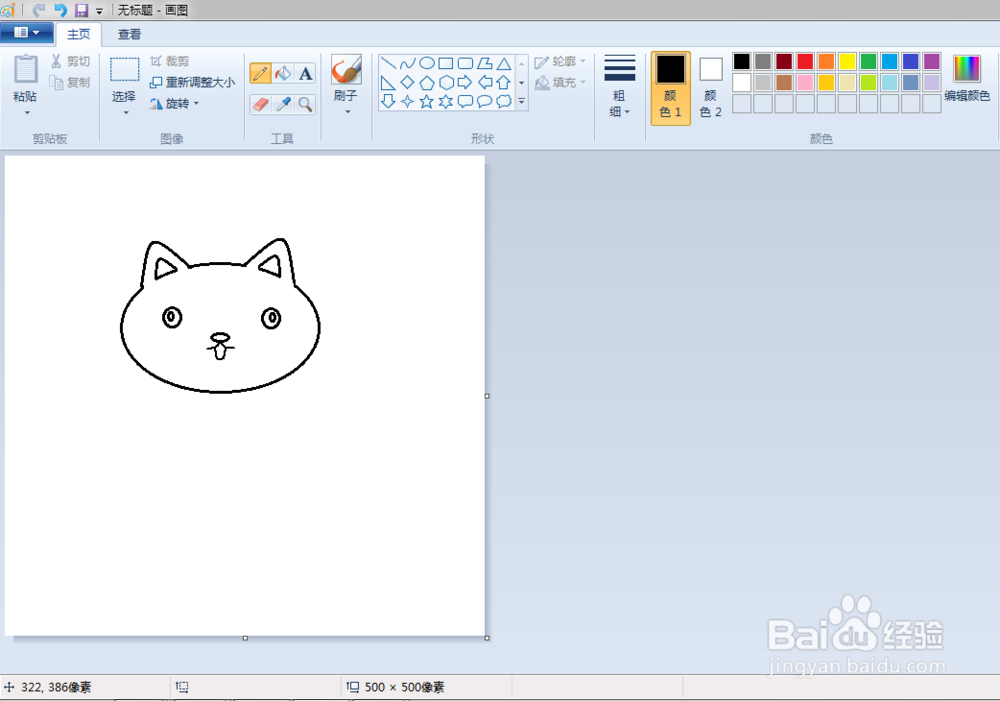The width and height of the screenshot is (1000, 701).
Task: Open the Outline (轮廓) dropdown
Action: coord(561,62)
